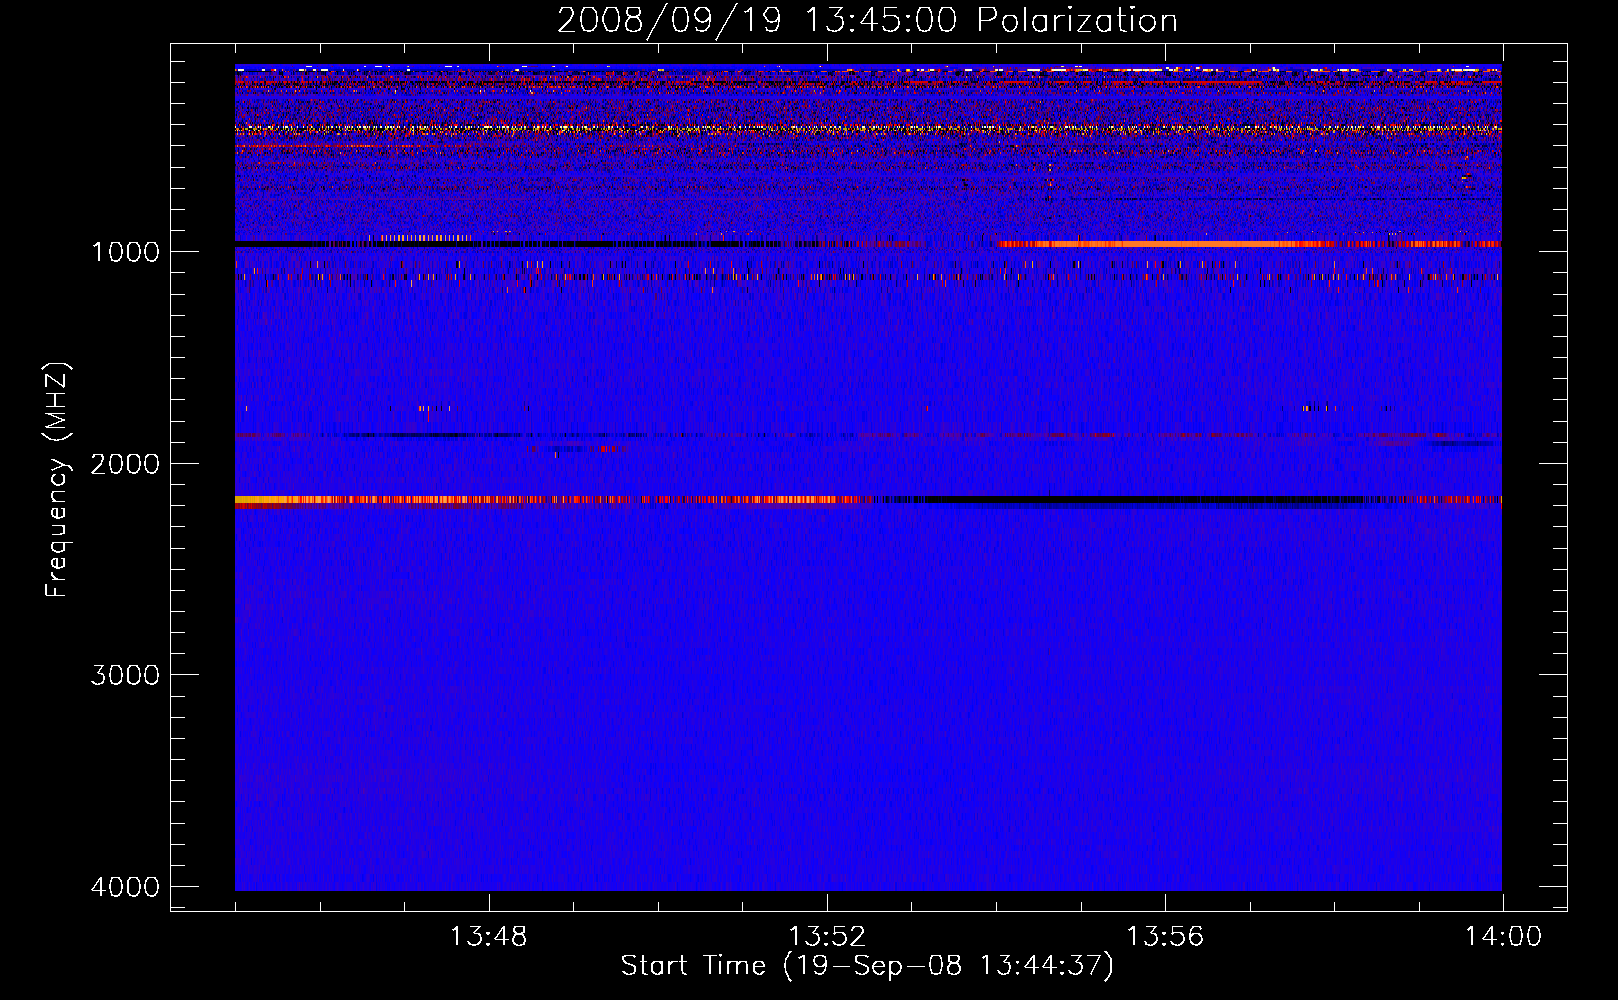Viewport: 1618px width, 1000px height.
Task: Click the '2000' frequency tick label
Action: [125, 463]
